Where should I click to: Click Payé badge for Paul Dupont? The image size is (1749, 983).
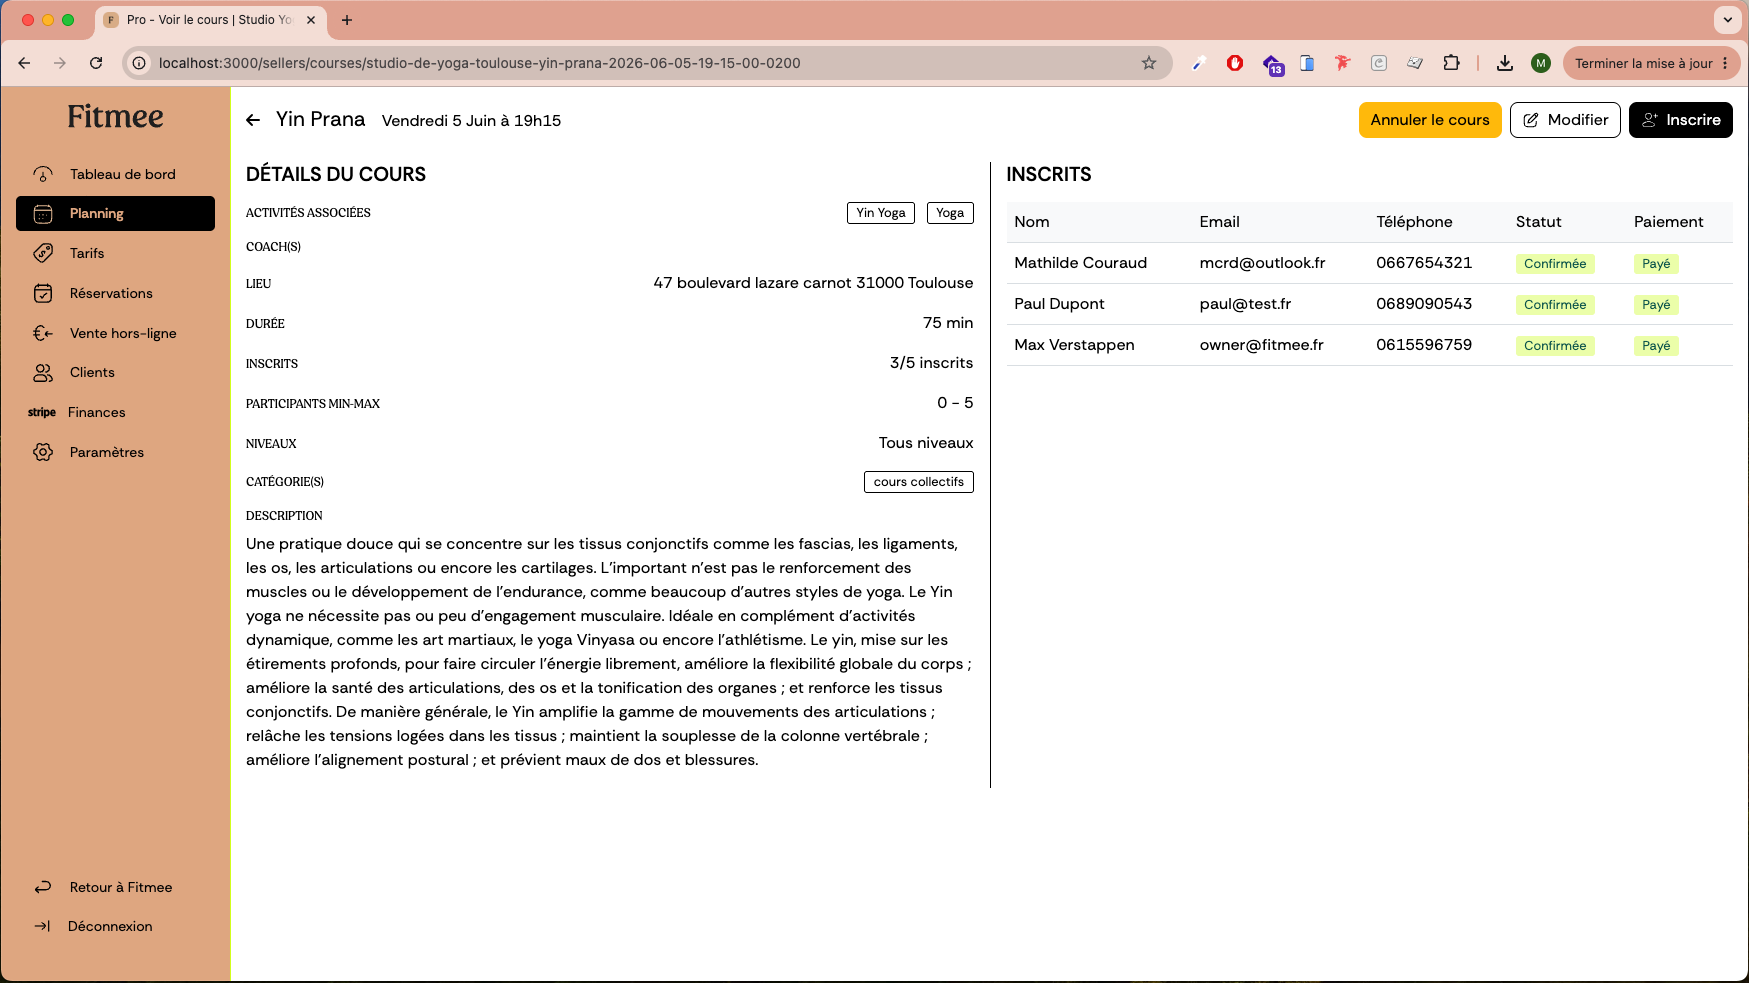tap(1656, 305)
